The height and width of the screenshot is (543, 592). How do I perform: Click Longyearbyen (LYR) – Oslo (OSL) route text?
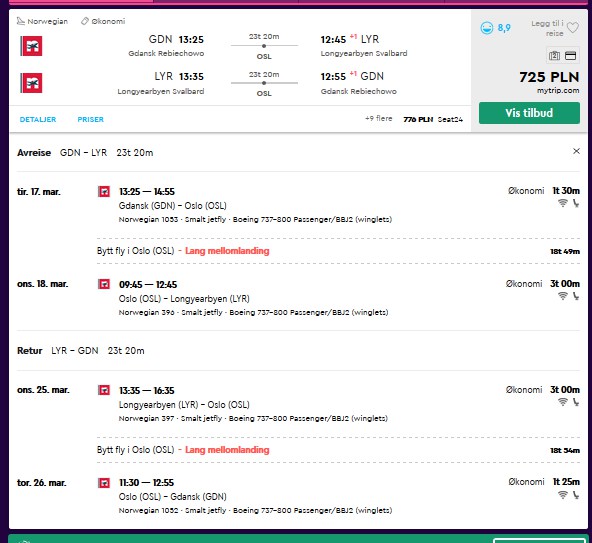(x=184, y=405)
